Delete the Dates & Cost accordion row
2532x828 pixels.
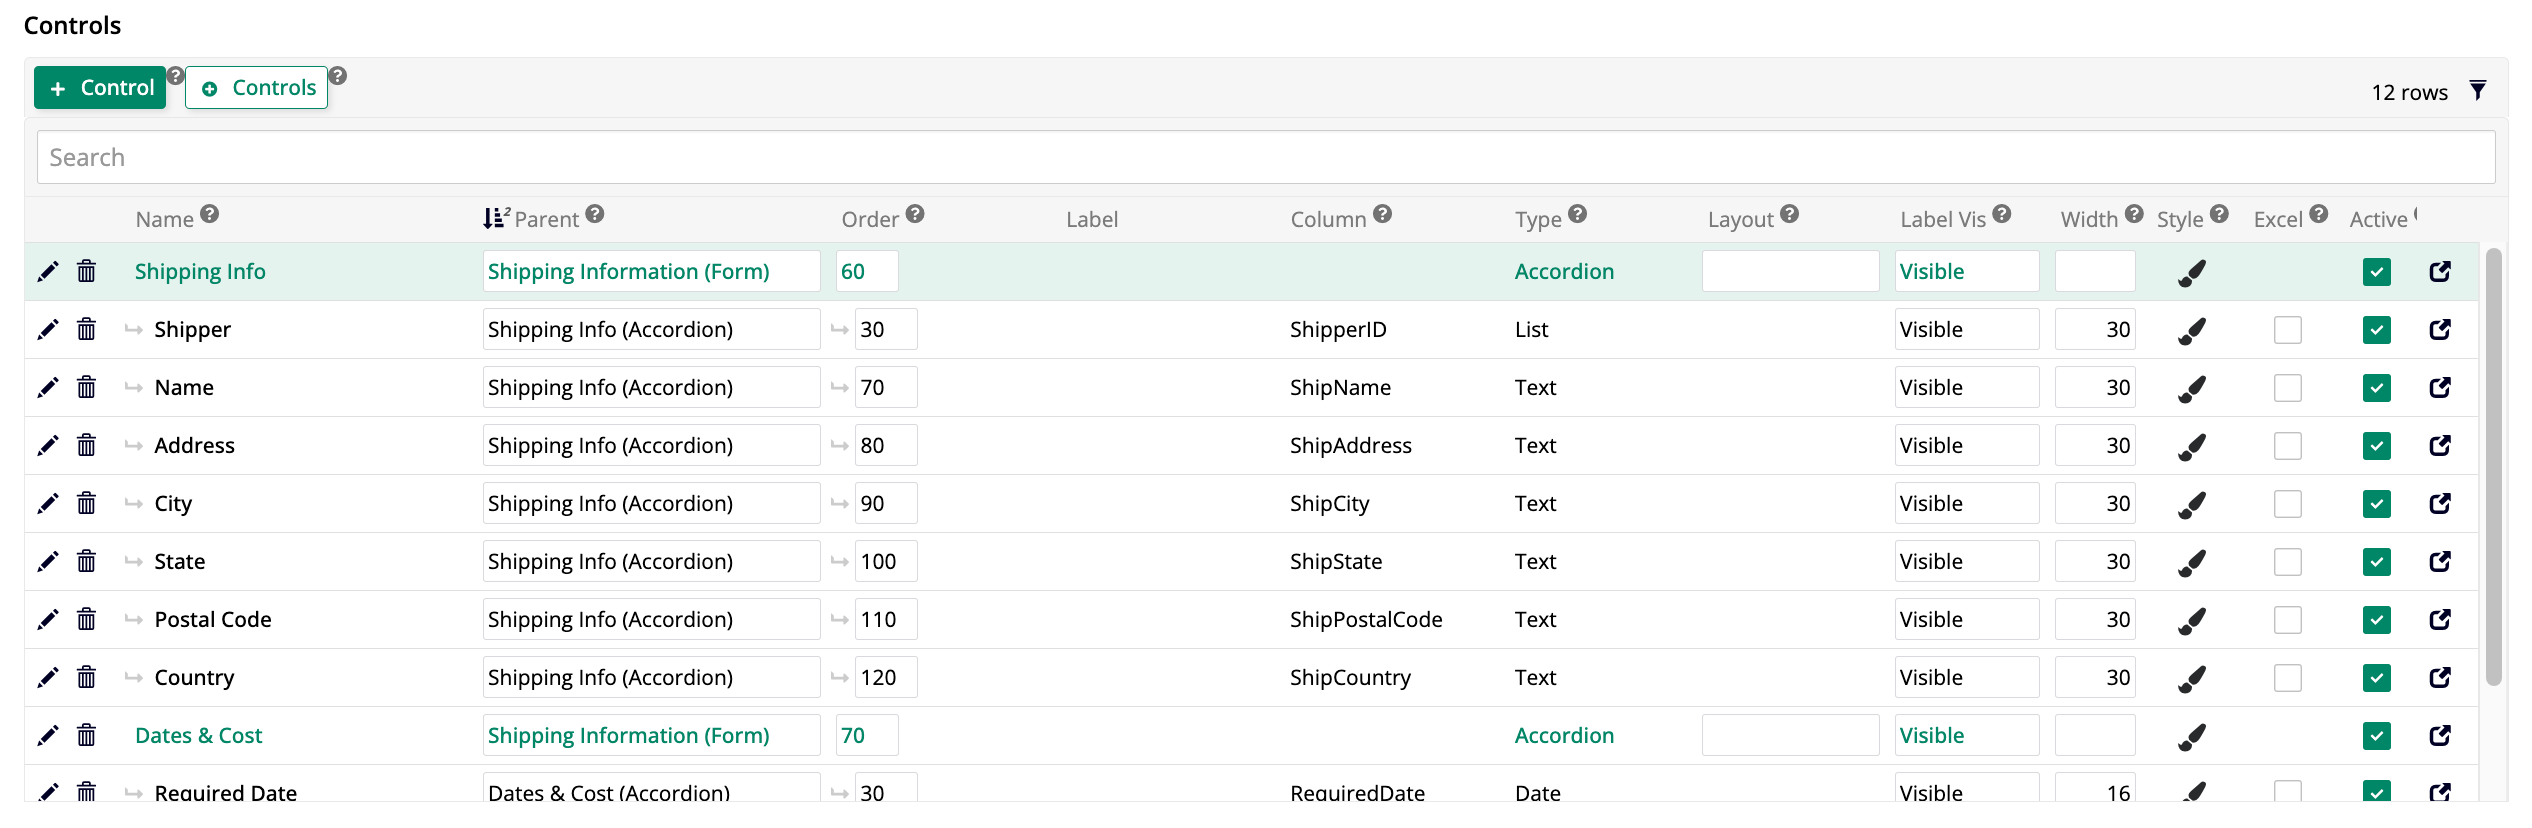[x=87, y=736]
